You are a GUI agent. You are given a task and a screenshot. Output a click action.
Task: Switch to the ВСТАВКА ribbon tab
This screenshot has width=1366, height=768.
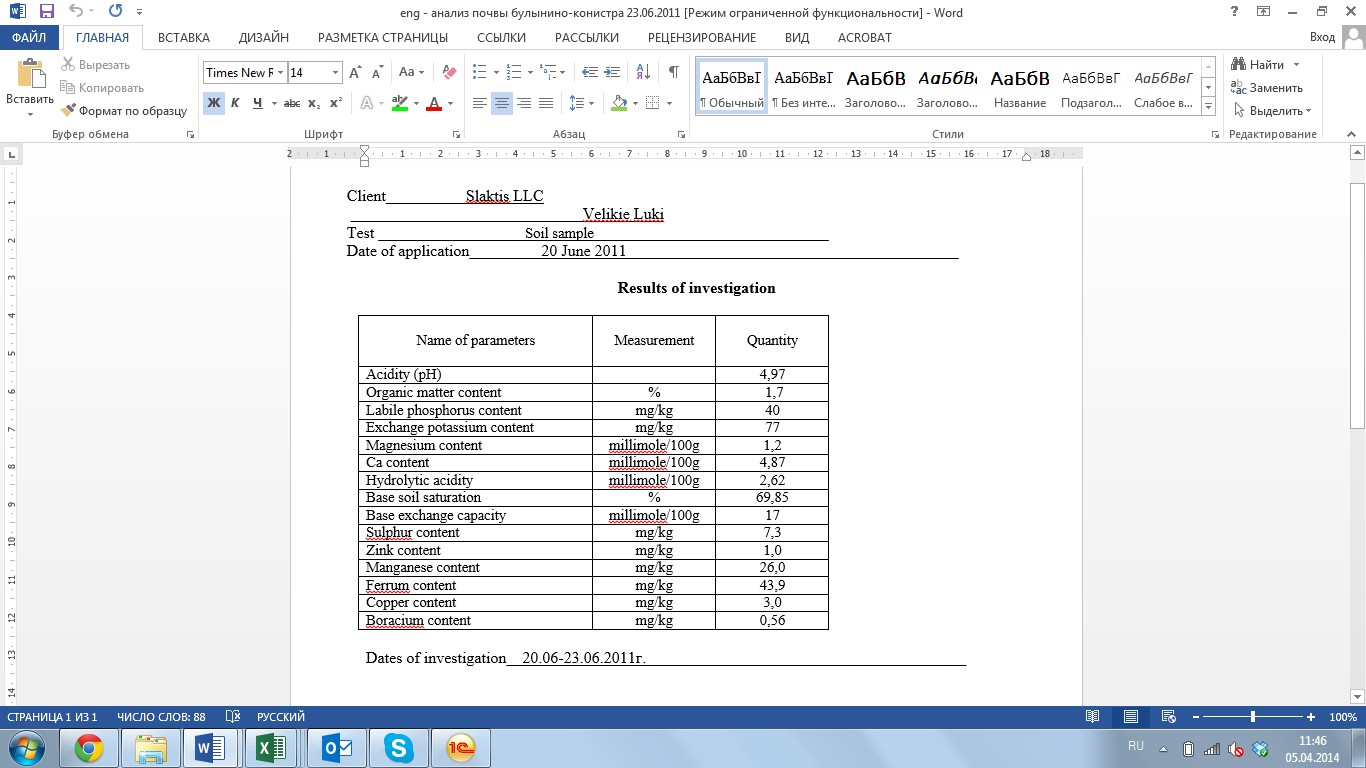pos(183,38)
